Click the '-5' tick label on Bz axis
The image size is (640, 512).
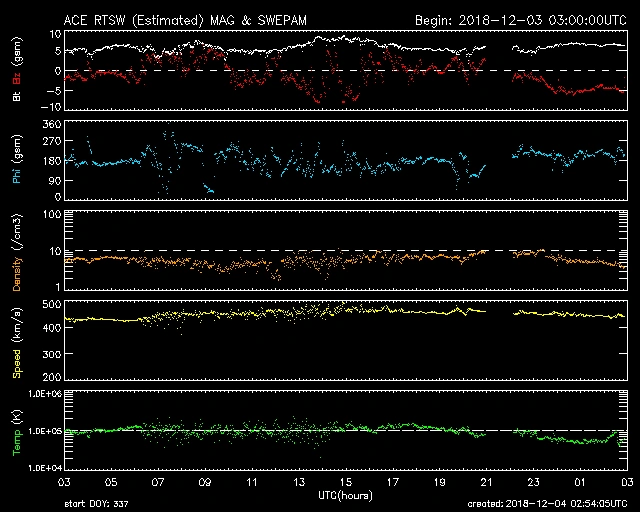[54, 90]
